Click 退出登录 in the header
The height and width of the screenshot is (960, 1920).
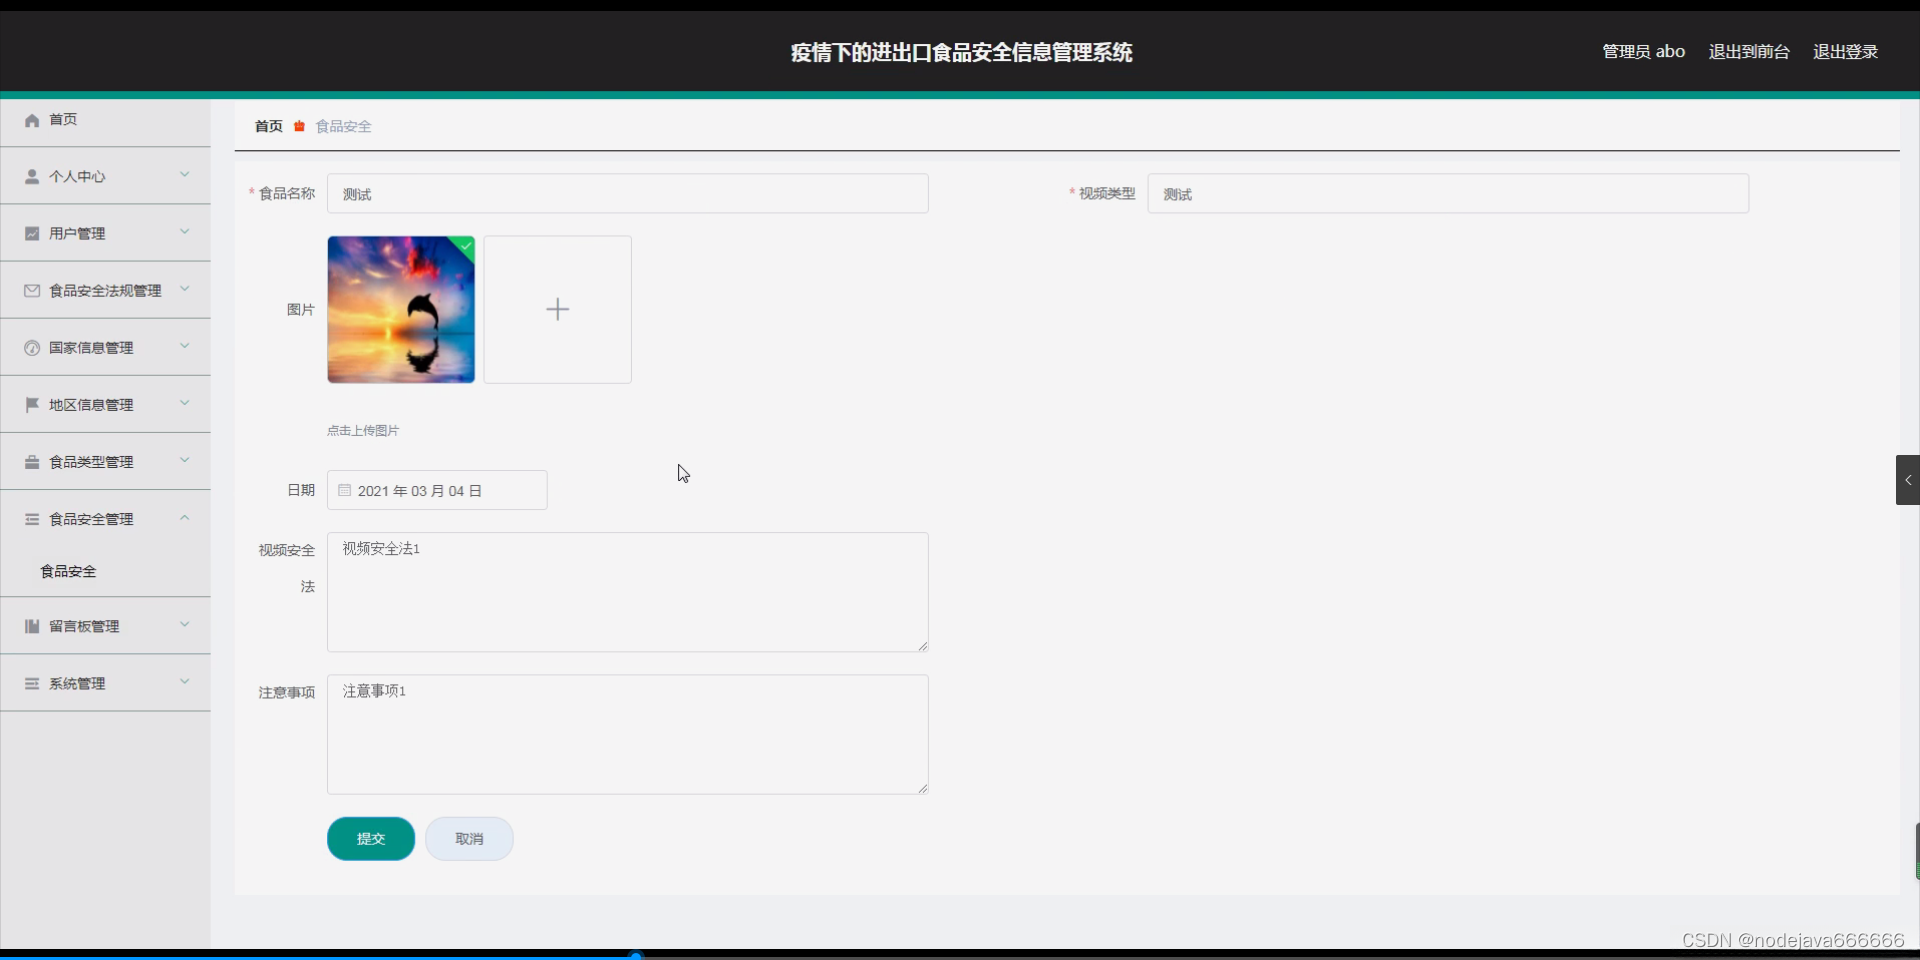coord(1846,52)
